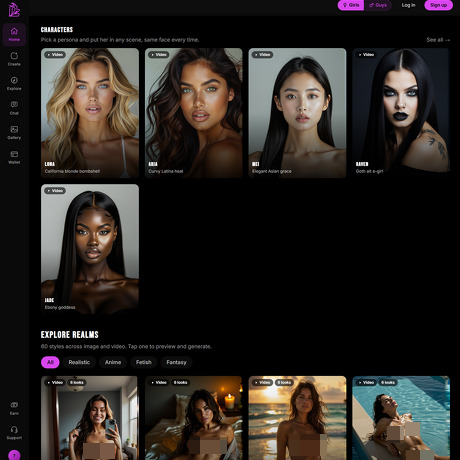Click the purple site logo
460x460 pixels.
coord(14,10)
